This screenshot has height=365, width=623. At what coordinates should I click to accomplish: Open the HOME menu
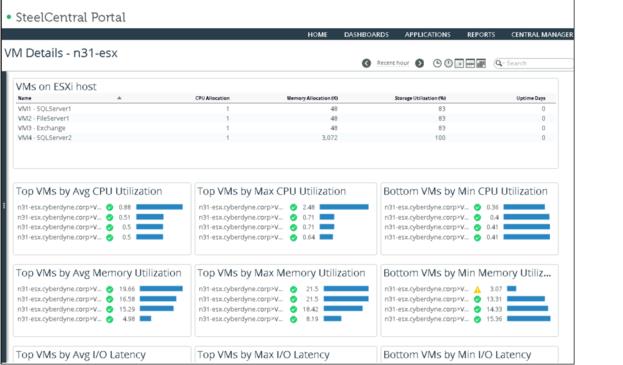(x=317, y=35)
